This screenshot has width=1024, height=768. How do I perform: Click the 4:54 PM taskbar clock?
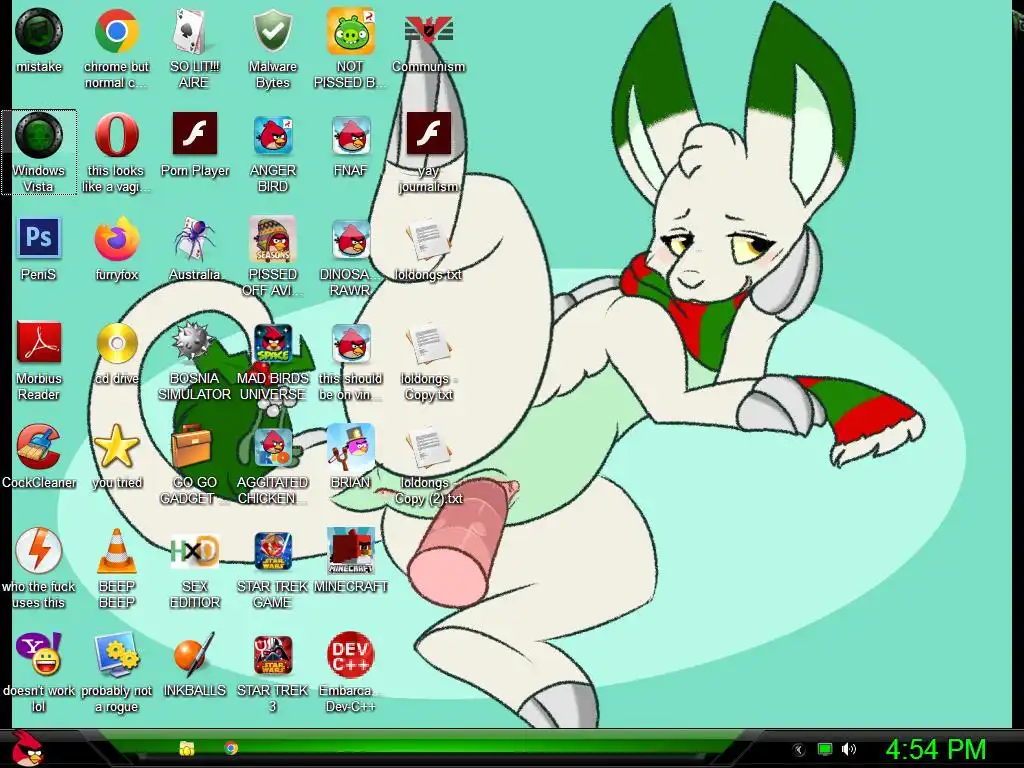coord(935,749)
